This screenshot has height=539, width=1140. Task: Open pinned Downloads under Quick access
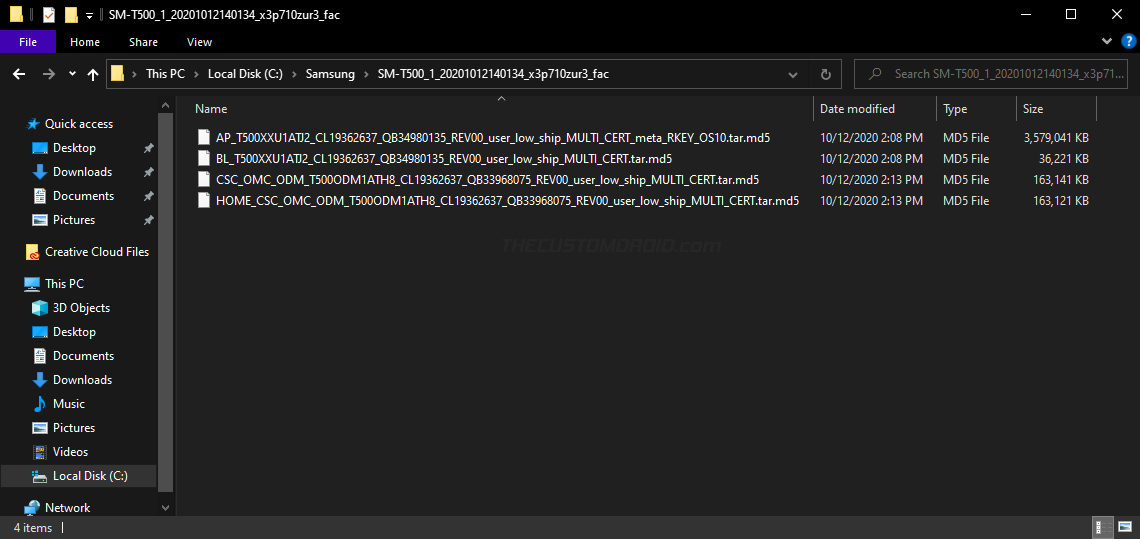tap(82, 172)
